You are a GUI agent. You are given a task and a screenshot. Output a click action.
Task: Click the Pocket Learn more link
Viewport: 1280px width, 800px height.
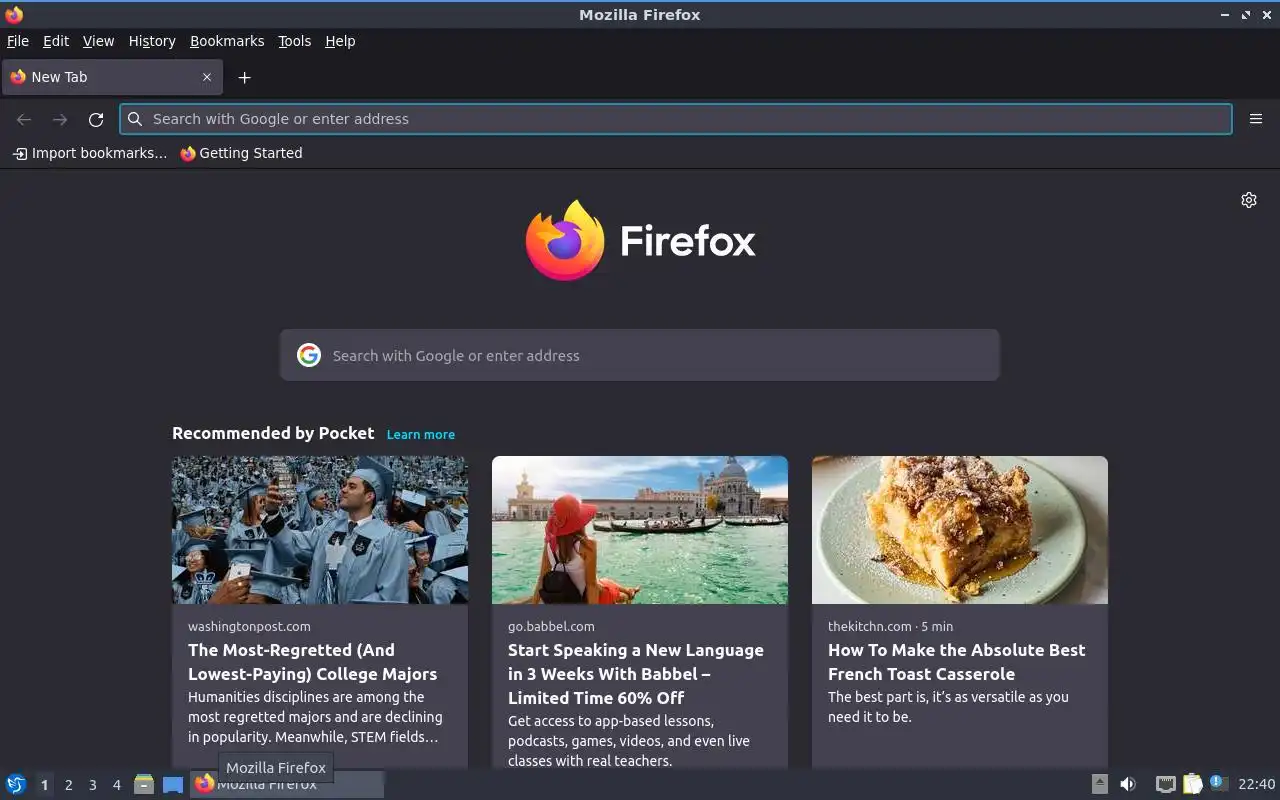point(421,434)
